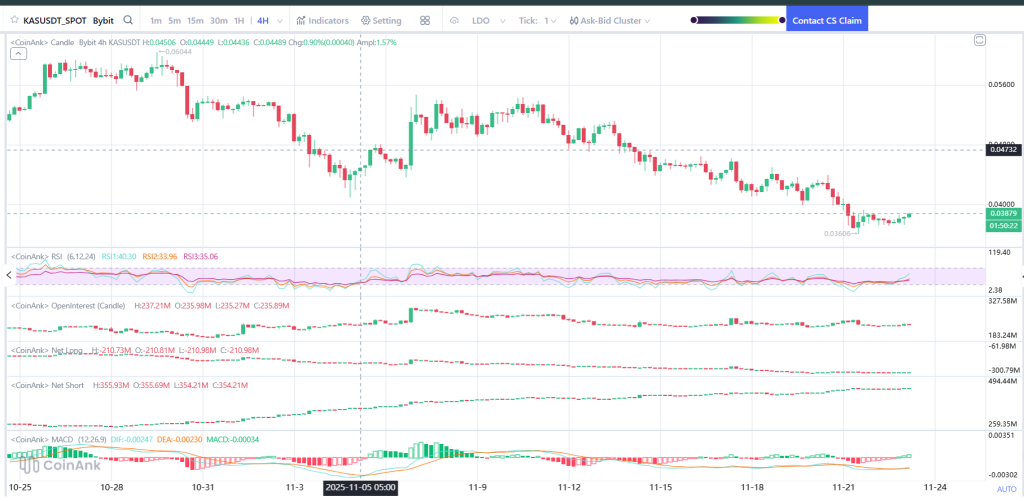Click the cloud icon next to LDO
The width and height of the screenshot is (1024, 501).
455,20
